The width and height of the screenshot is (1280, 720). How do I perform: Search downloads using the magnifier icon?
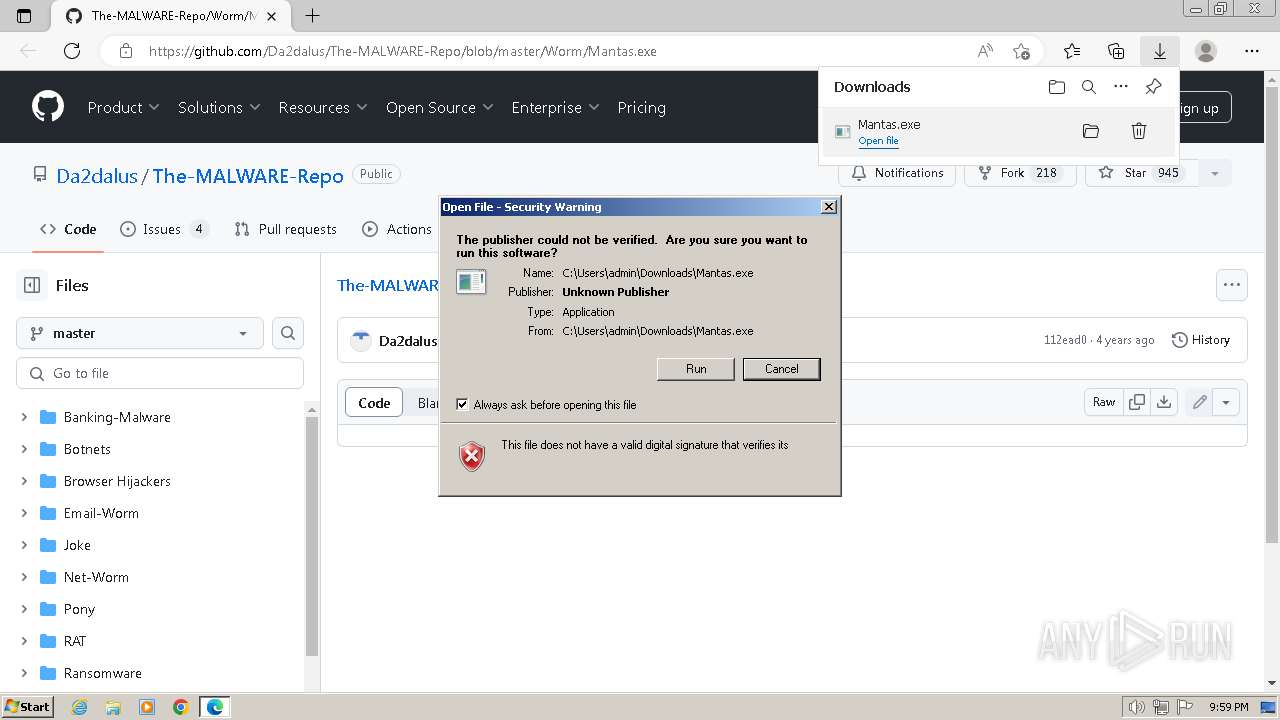pos(1089,87)
